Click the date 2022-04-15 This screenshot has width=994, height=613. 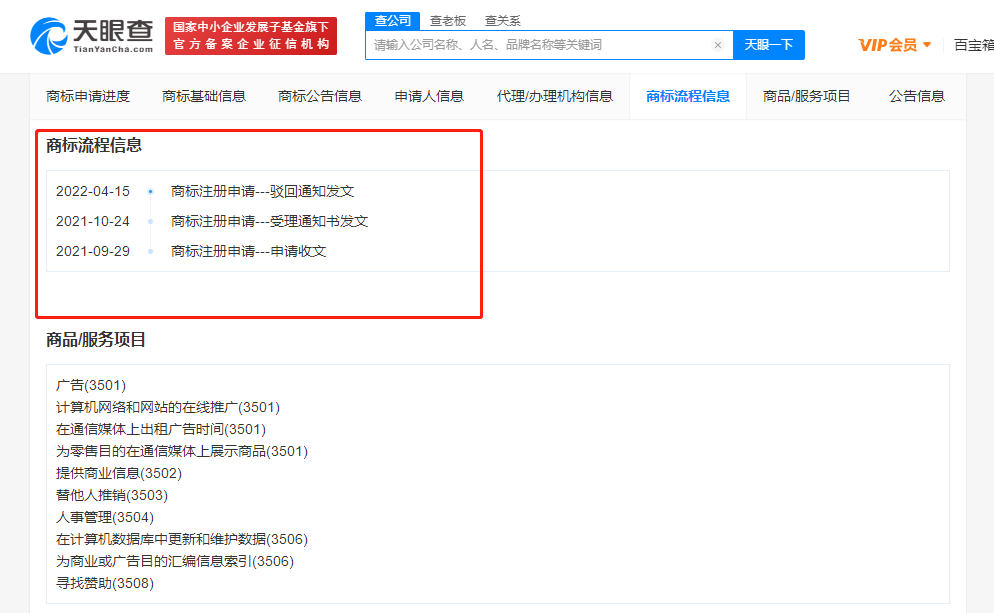tap(93, 191)
